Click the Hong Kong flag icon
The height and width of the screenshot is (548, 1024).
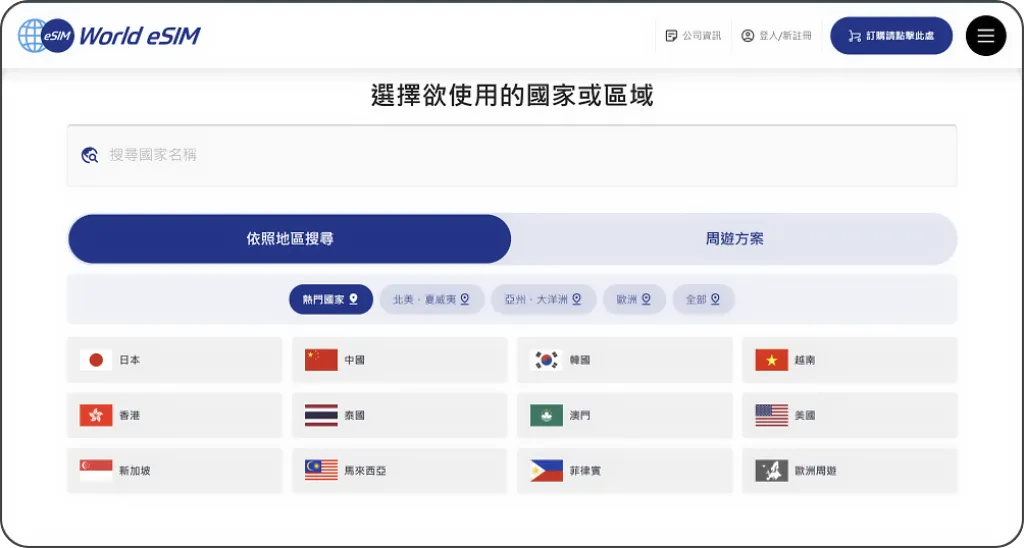tap(96, 415)
